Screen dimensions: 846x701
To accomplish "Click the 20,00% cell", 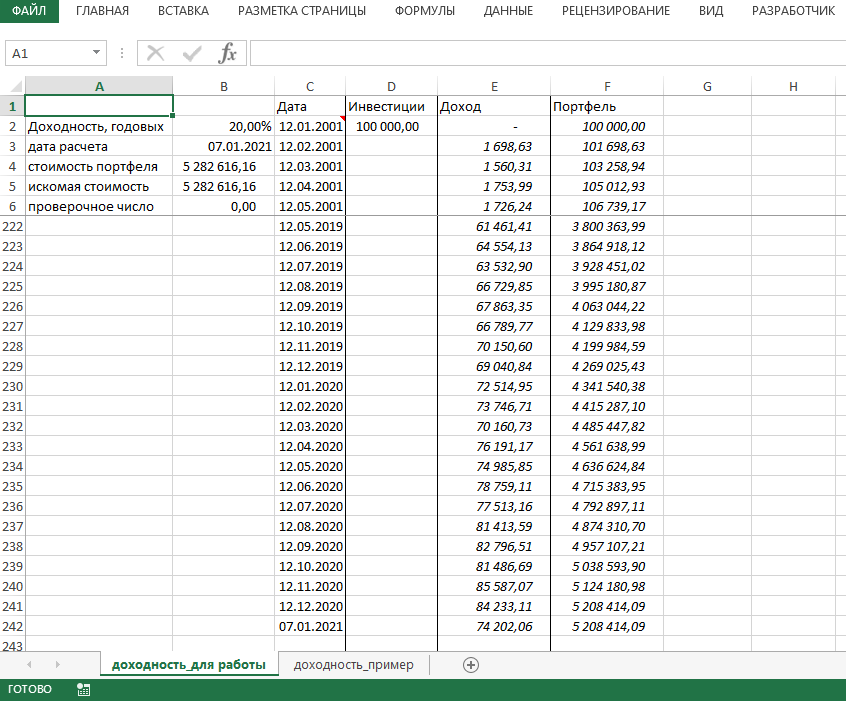I will (x=224, y=126).
